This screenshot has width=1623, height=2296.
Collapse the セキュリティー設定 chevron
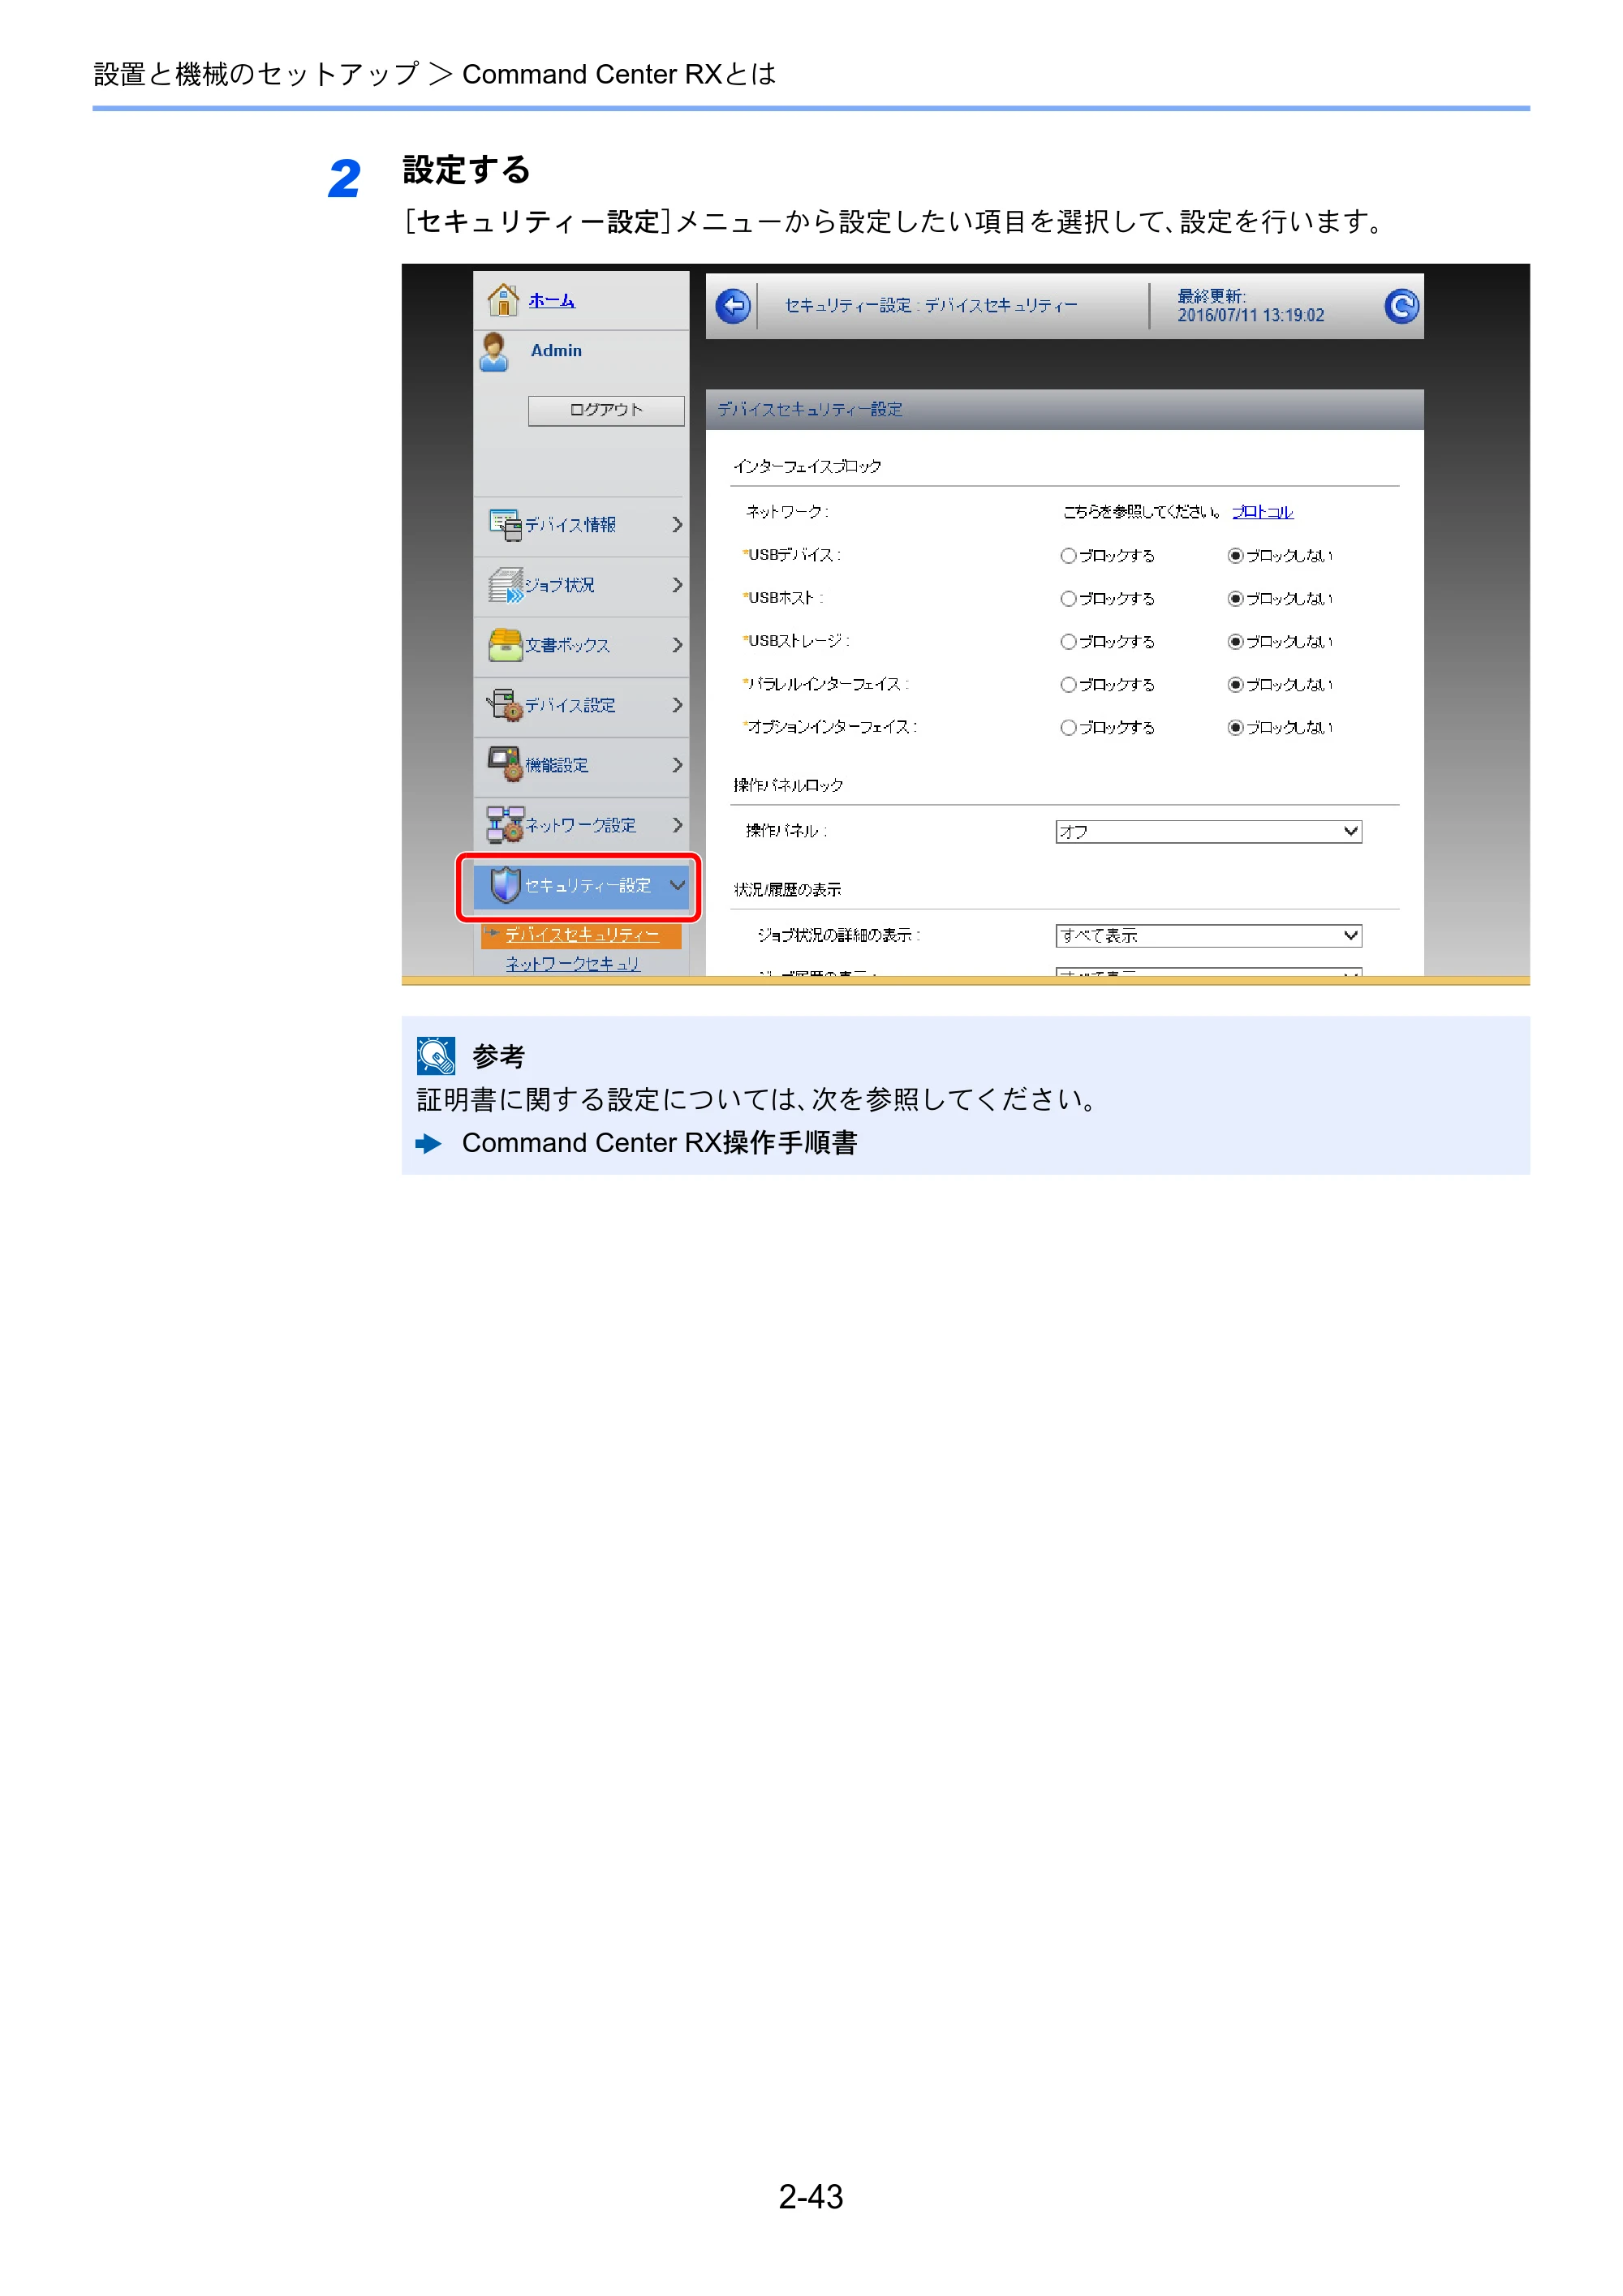[677, 885]
